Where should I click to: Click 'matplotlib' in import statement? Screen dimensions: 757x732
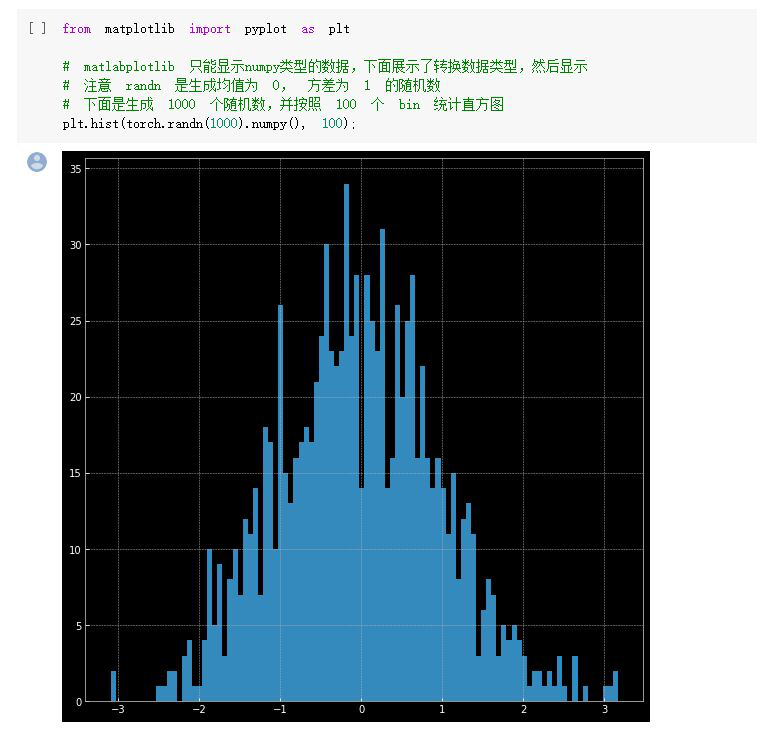pyautogui.click(x=140, y=29)
